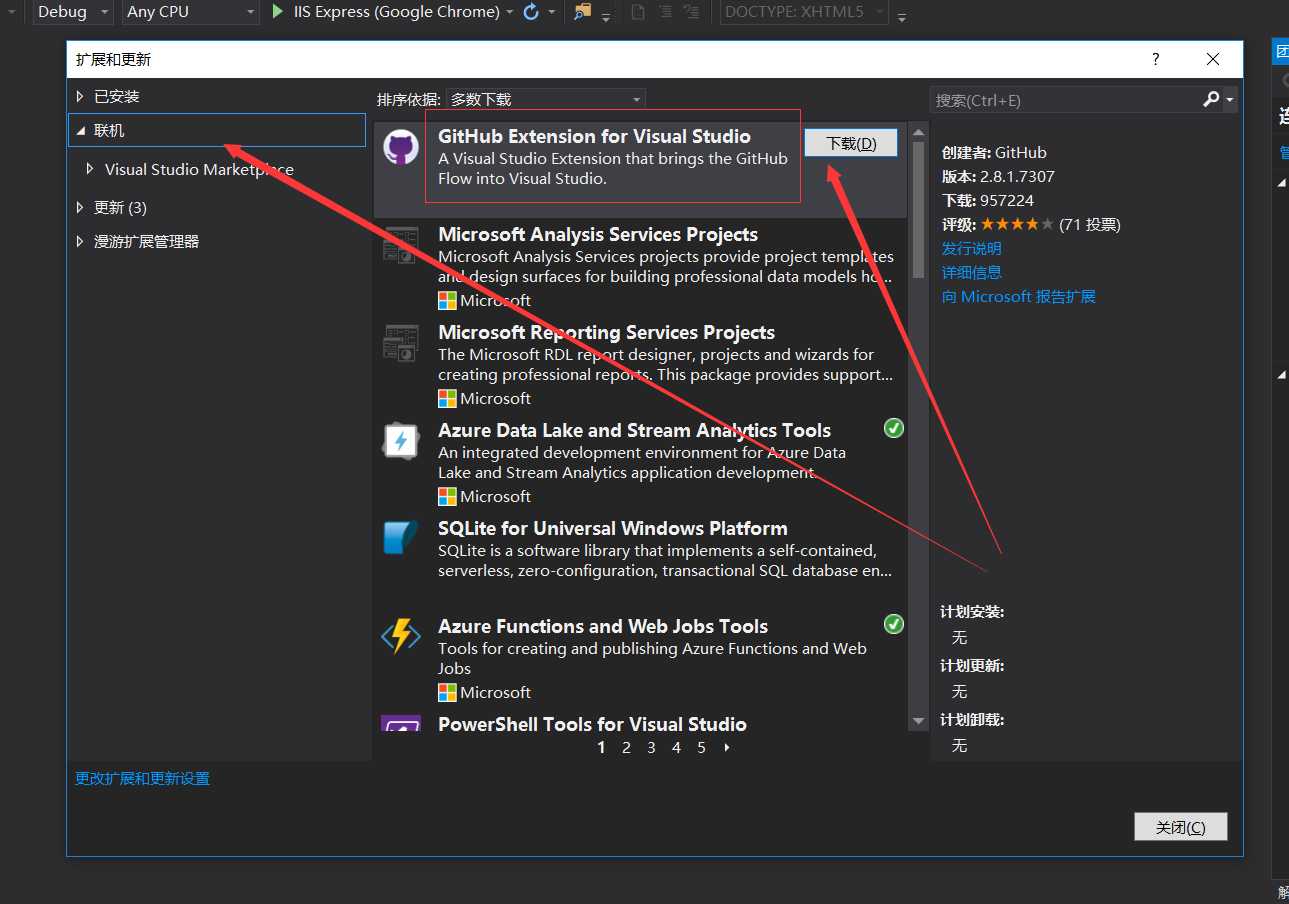Click the 下载(D) download button
This screenshot has height=904, width=1289.
851,143
